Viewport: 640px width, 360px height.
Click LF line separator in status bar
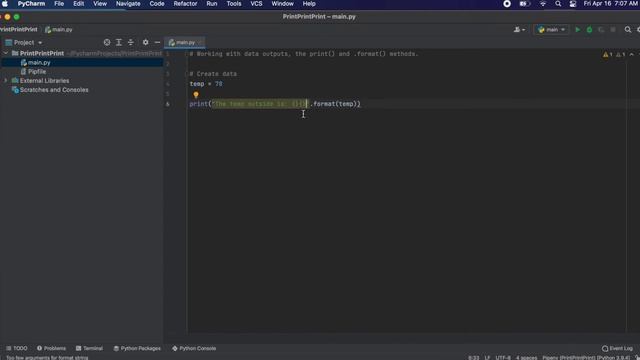point(487,358)
